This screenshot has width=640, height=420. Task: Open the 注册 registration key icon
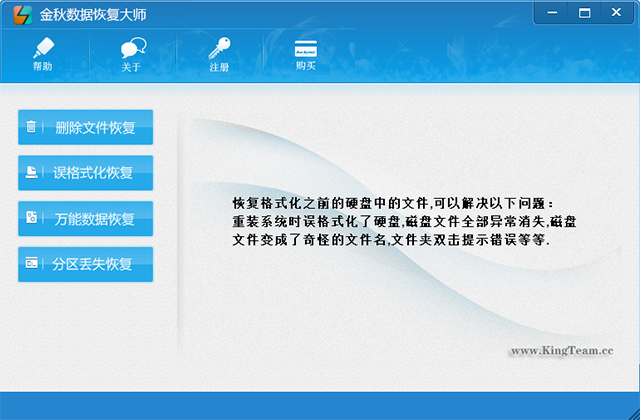tap(219, 54)
